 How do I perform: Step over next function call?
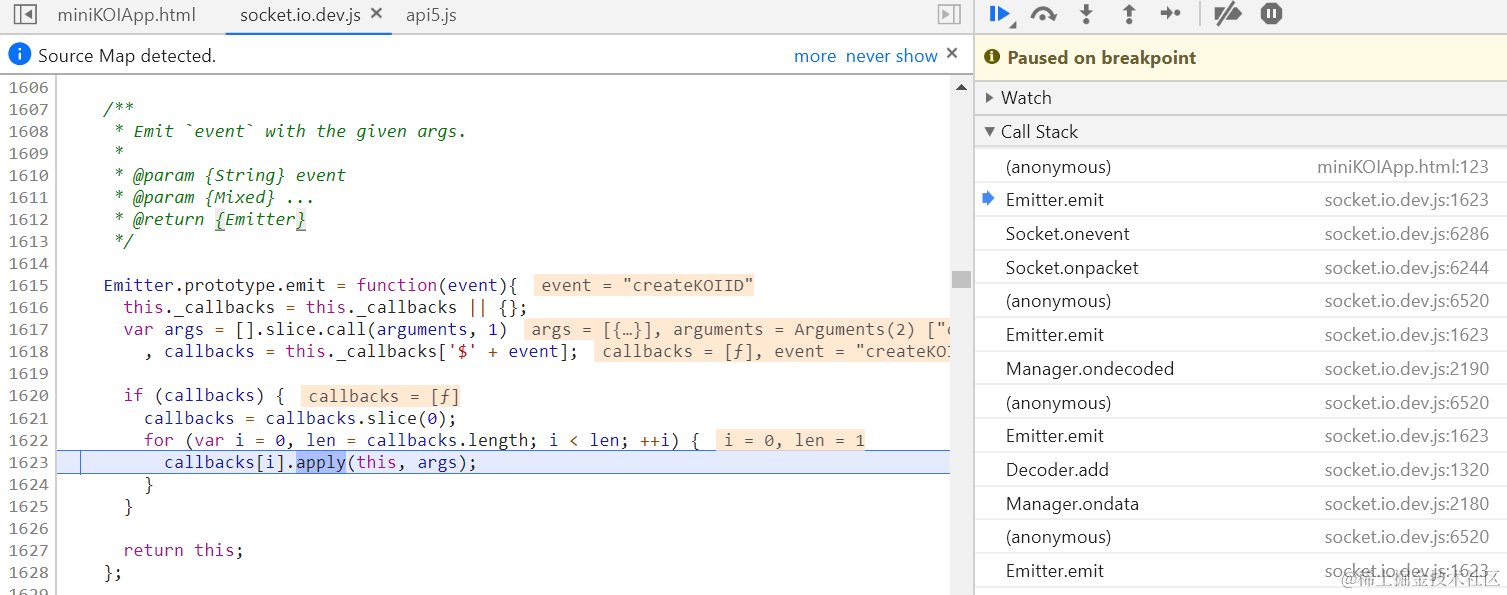coord(1043,14)
